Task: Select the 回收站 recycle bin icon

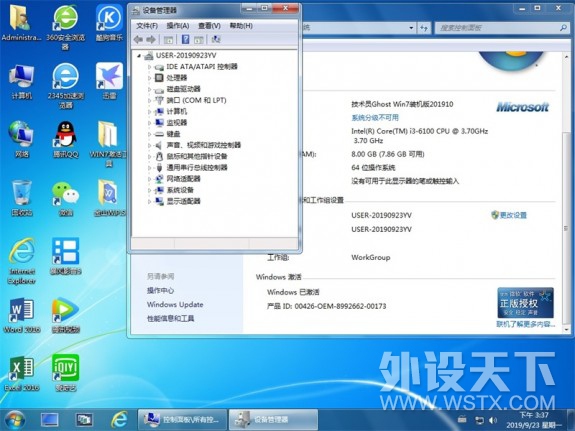Action: 22,197
